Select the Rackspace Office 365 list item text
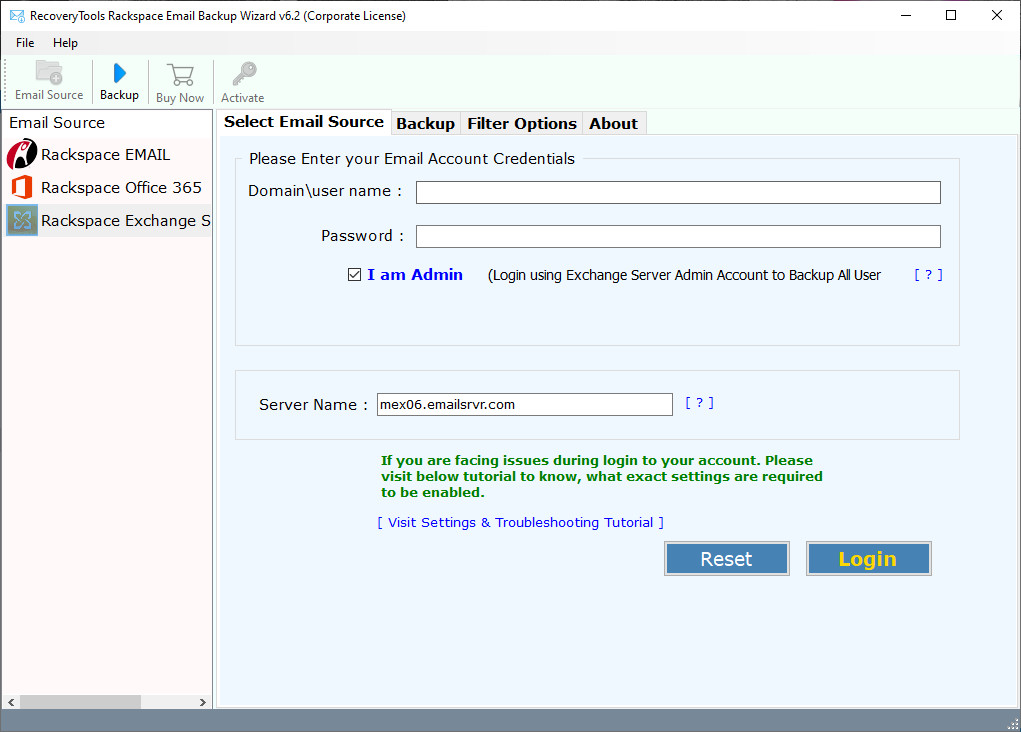The height and width of the screenshot is (732, 1021). (x=121, y=188)
